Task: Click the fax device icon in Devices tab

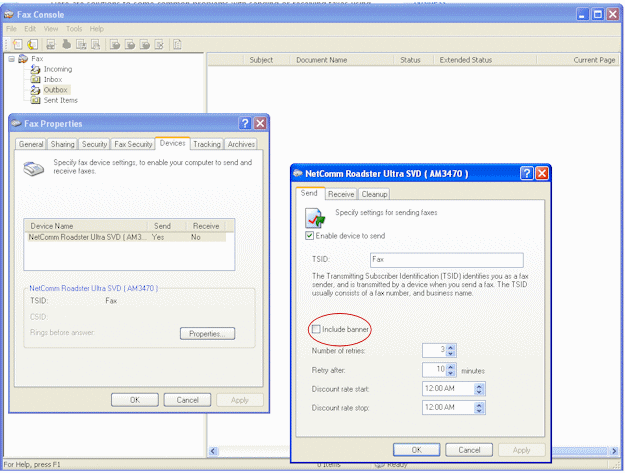Action: click(x=34, y=170)
